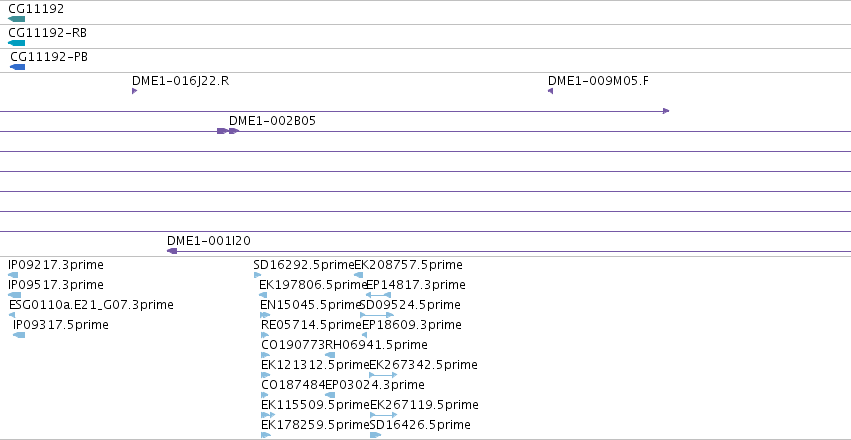Click the EK208757.5prime label
This screenshot has width=851, height=440.
409,265
